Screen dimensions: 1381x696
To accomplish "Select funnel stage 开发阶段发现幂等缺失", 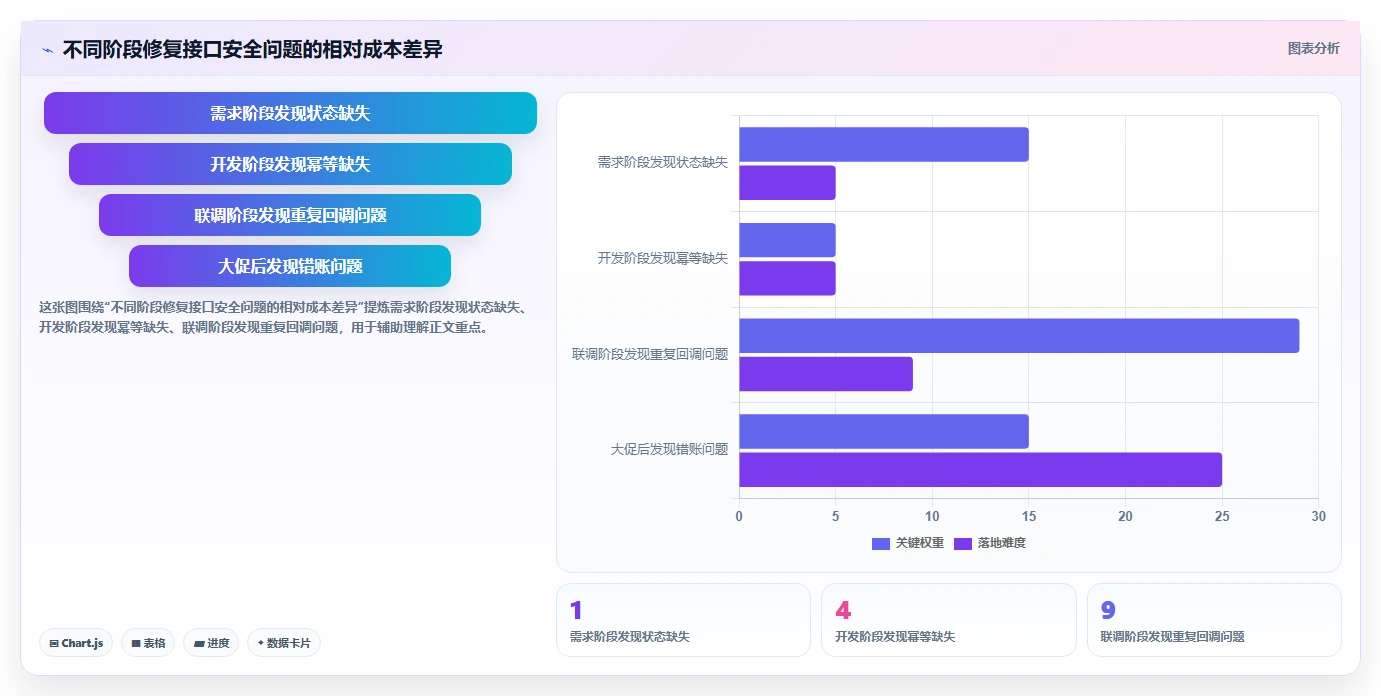I will pos(290,164).
